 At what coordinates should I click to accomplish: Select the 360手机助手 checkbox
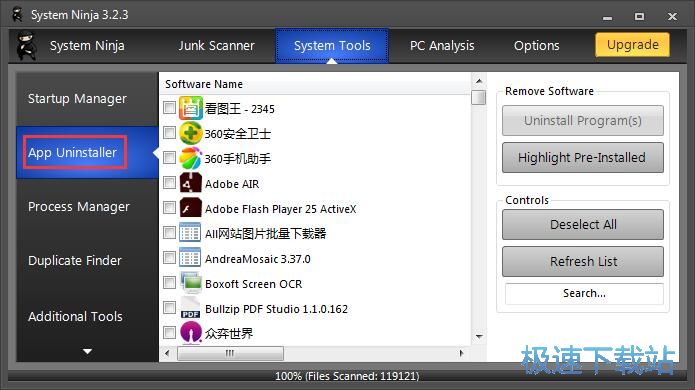pyautogui.click(x=169, y=157)
